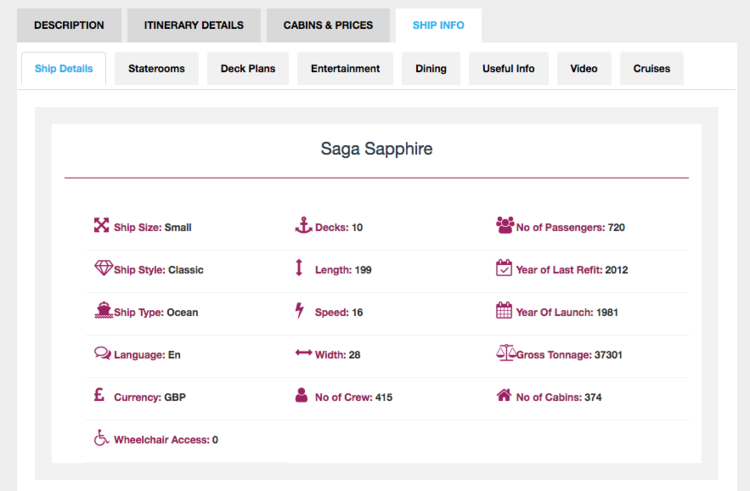Click the 'Year Of Launch: 1981' text

click(567, 313)
